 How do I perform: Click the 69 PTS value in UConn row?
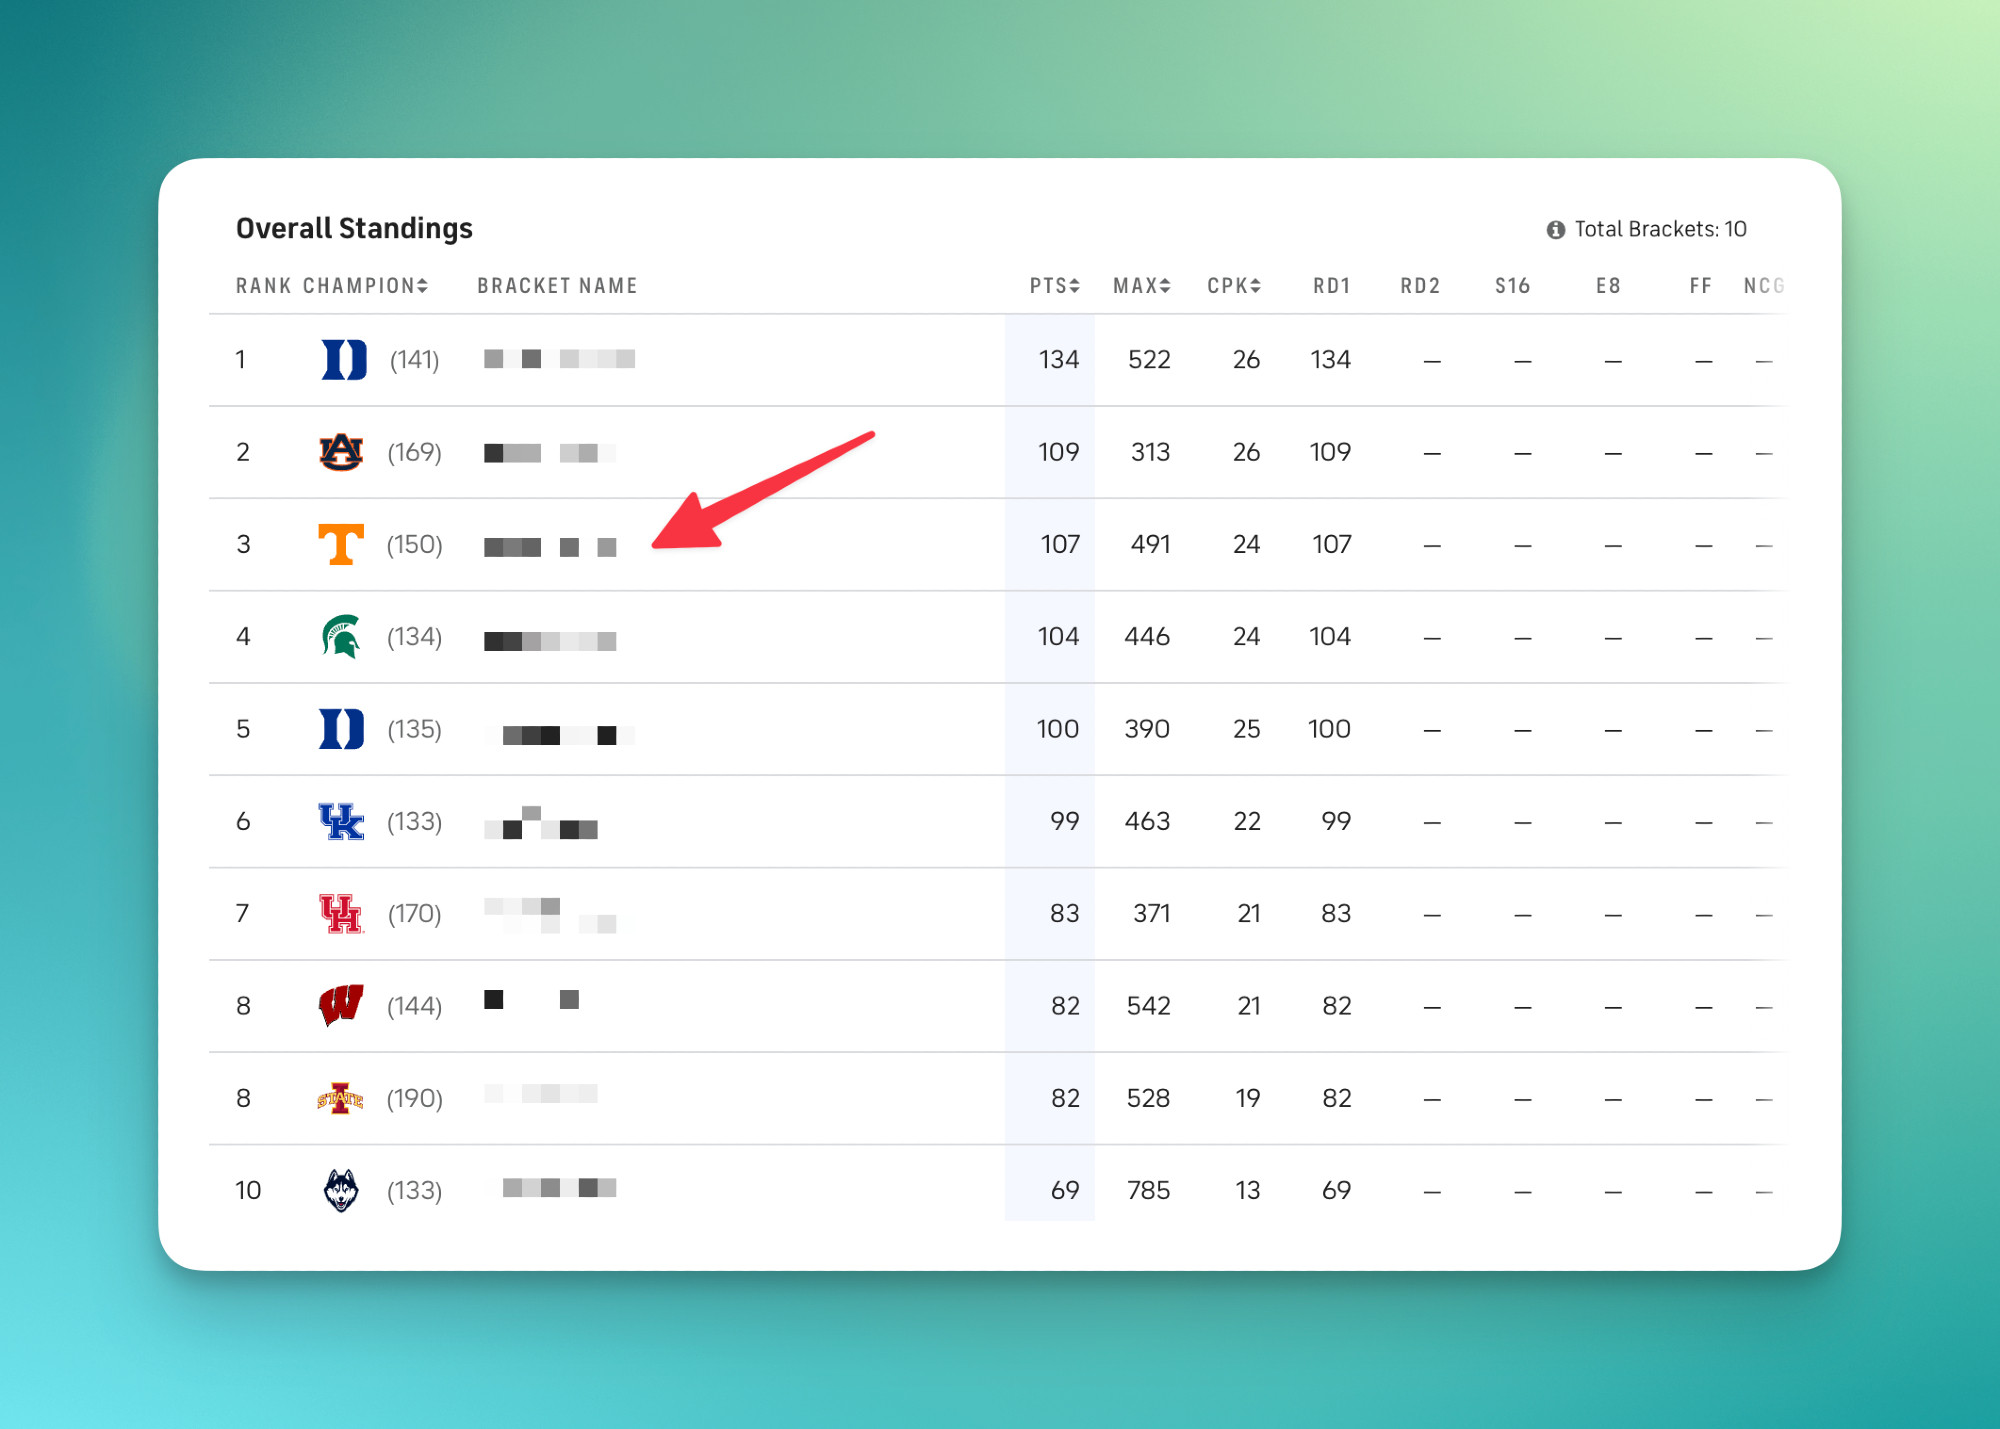tap(1065, 1190)
